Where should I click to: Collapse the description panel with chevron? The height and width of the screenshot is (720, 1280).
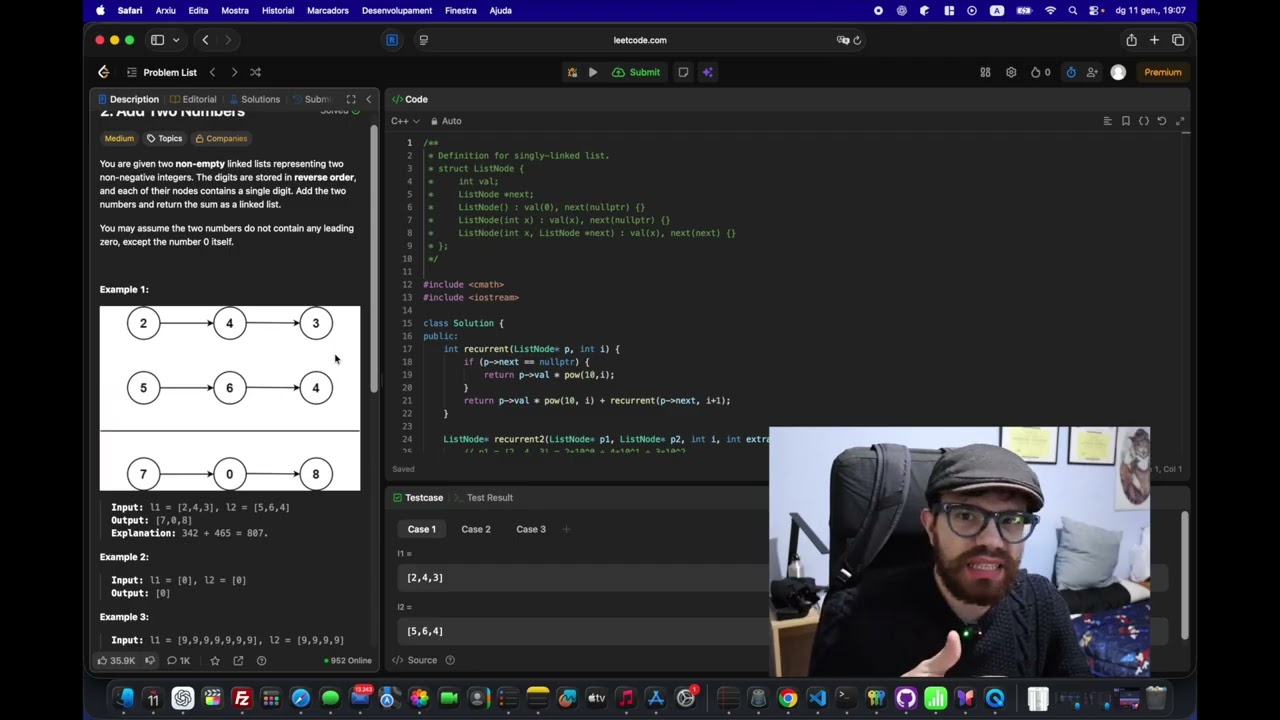point(368,99)
